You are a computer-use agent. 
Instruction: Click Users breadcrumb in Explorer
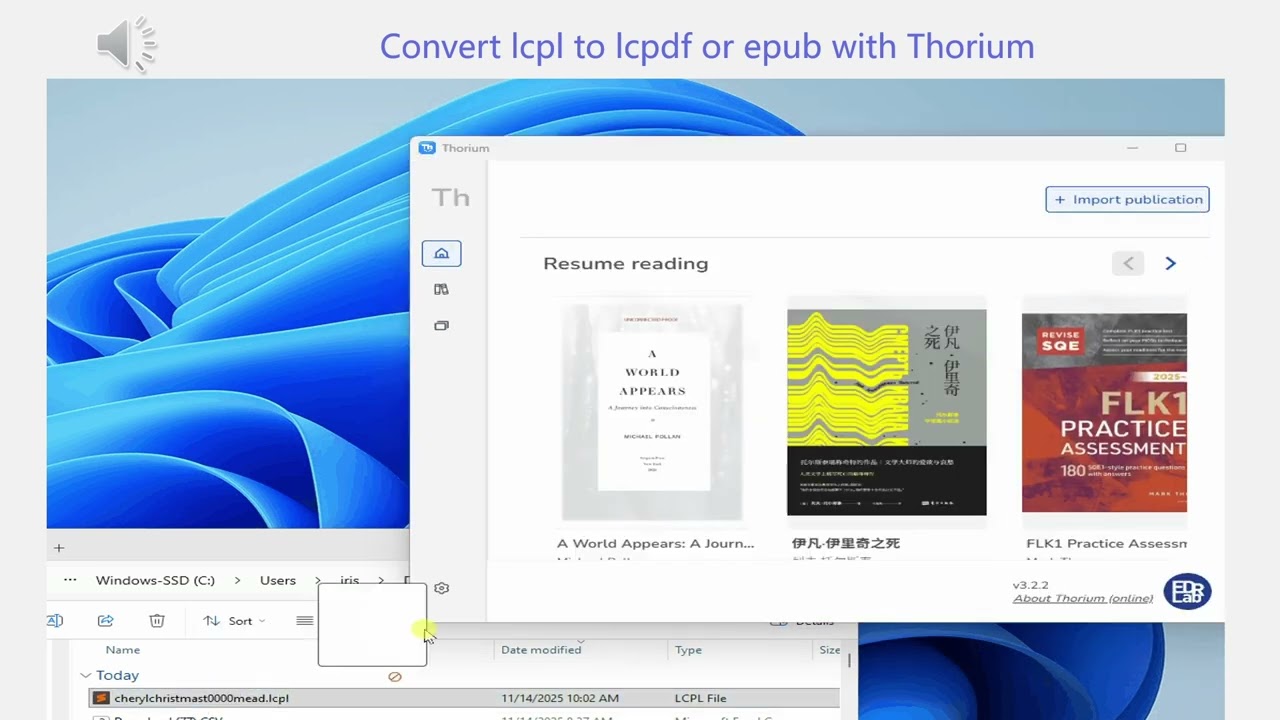click(x=278, y=580)
